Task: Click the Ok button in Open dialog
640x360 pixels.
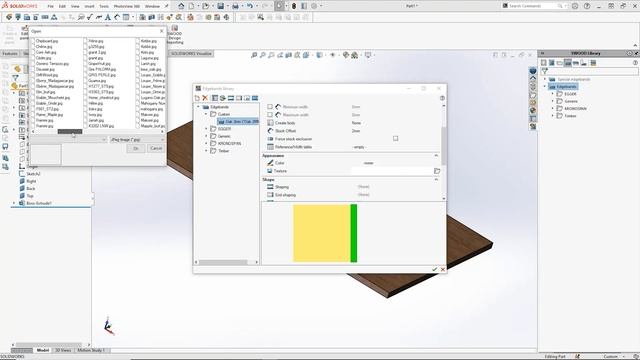Action: tap(136, 148)
